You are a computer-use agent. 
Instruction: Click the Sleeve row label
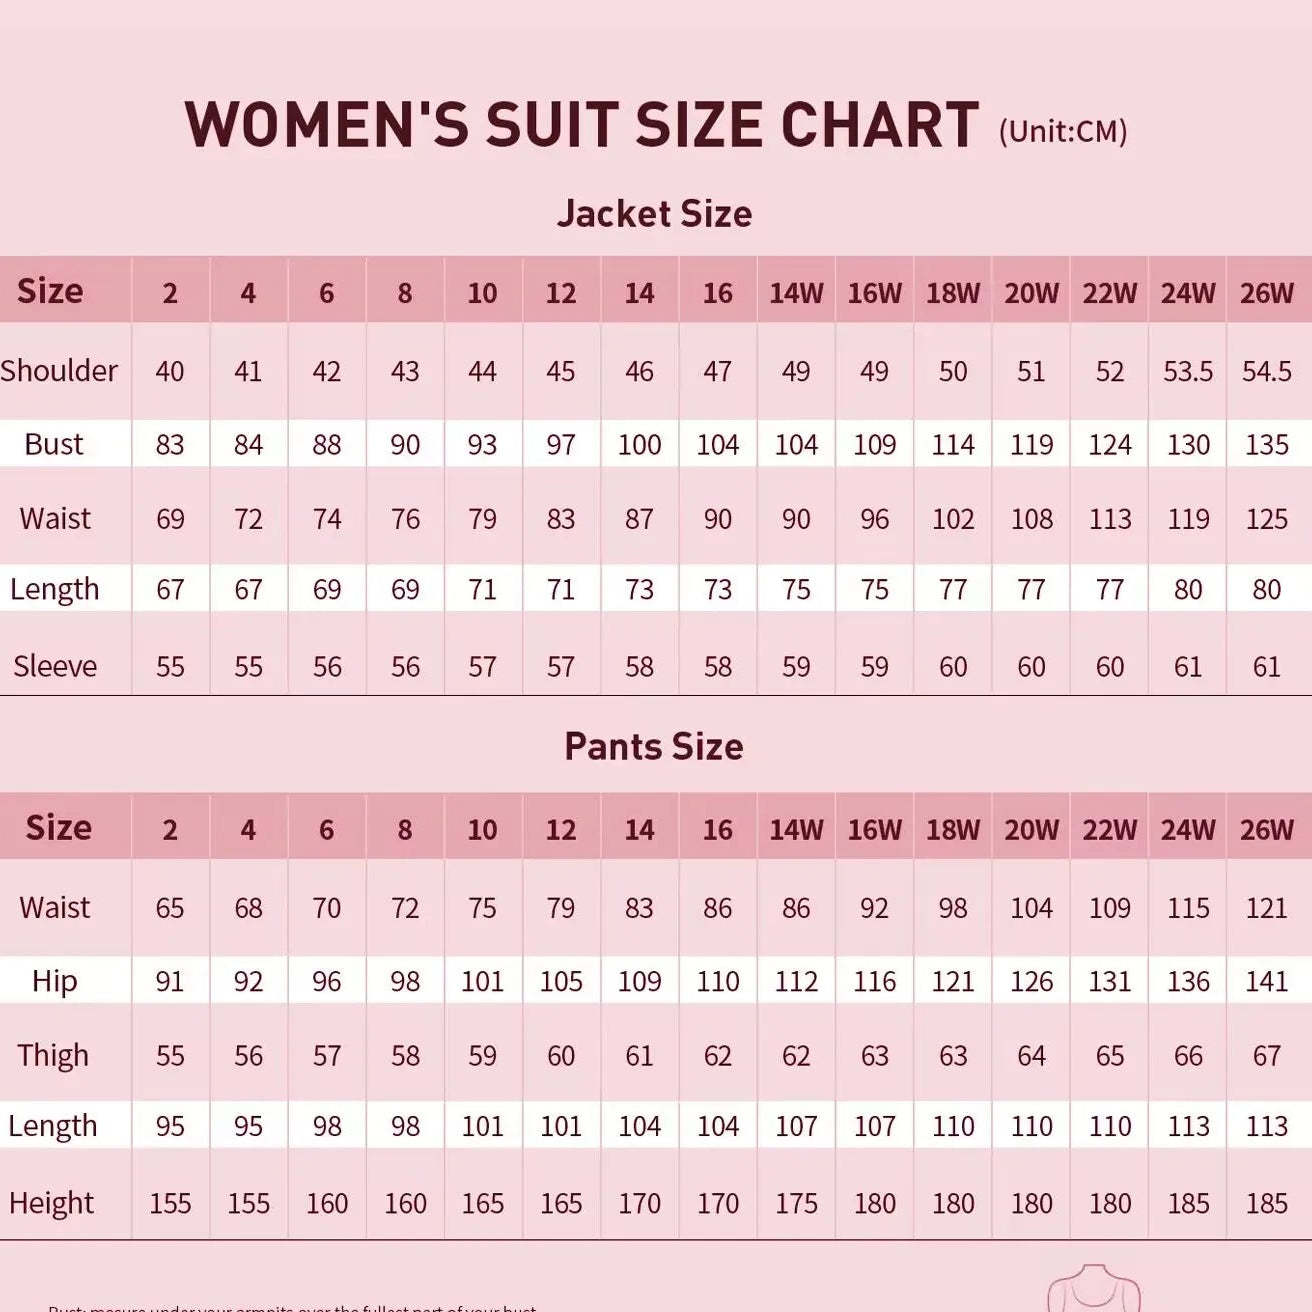(55, 666)
